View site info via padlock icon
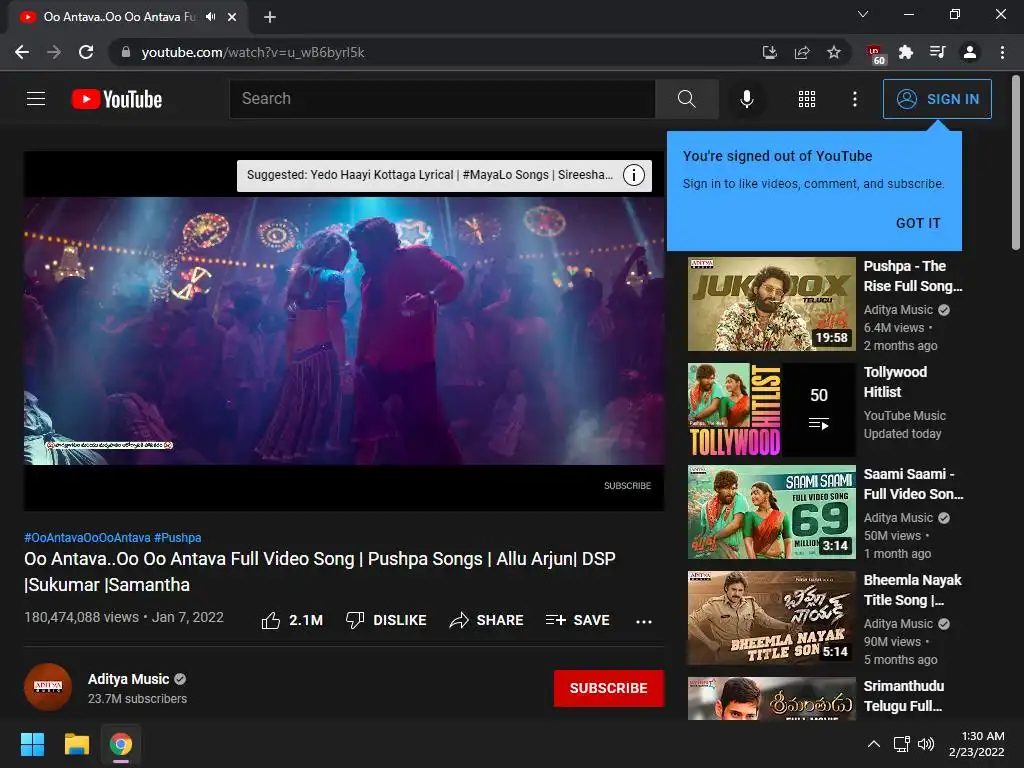Viewport: 1024px width, 768px height. (125, 52)
